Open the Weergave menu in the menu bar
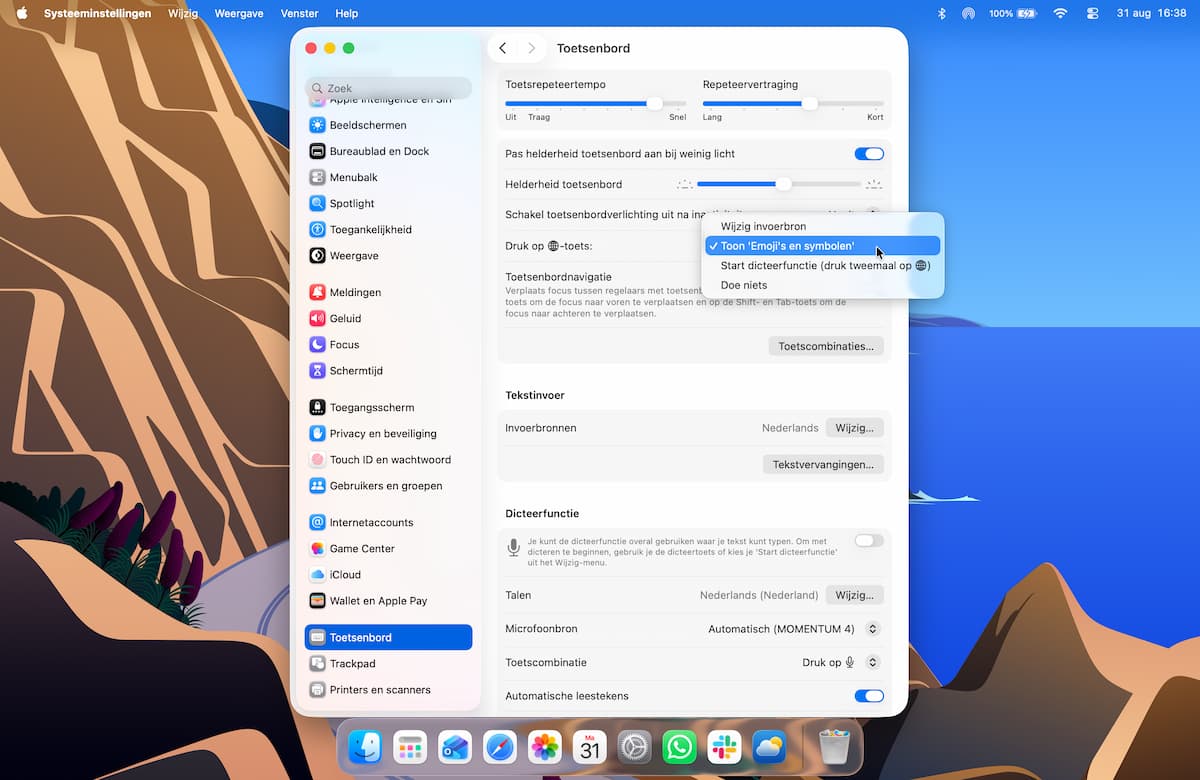1200x780 pixels. pos(239,14)
